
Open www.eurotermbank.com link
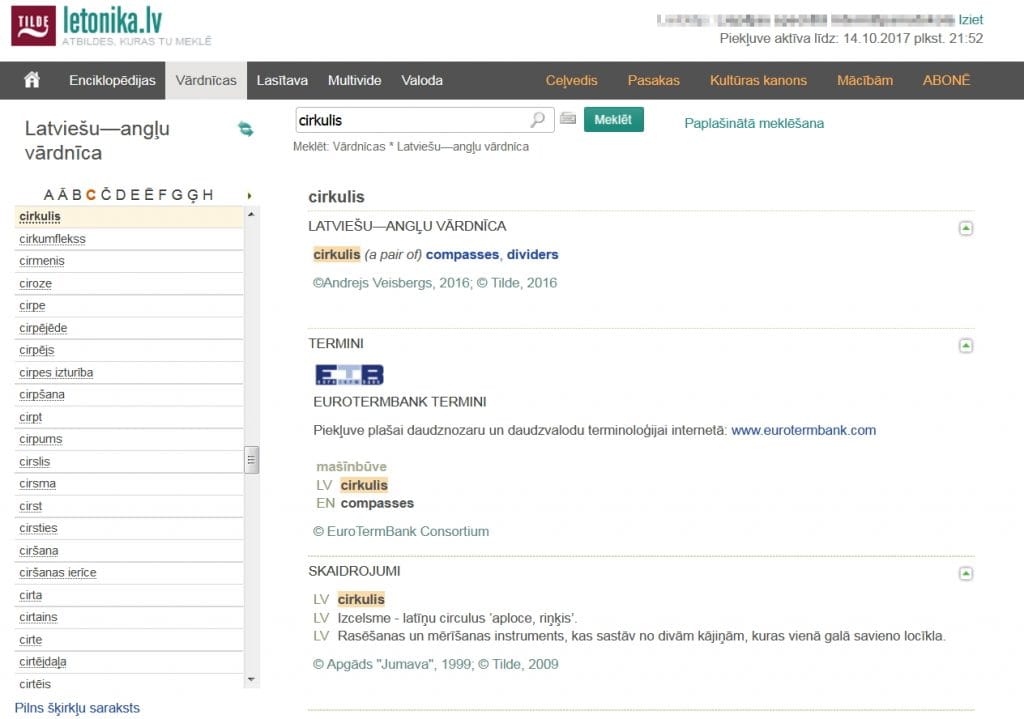point(803,430)
